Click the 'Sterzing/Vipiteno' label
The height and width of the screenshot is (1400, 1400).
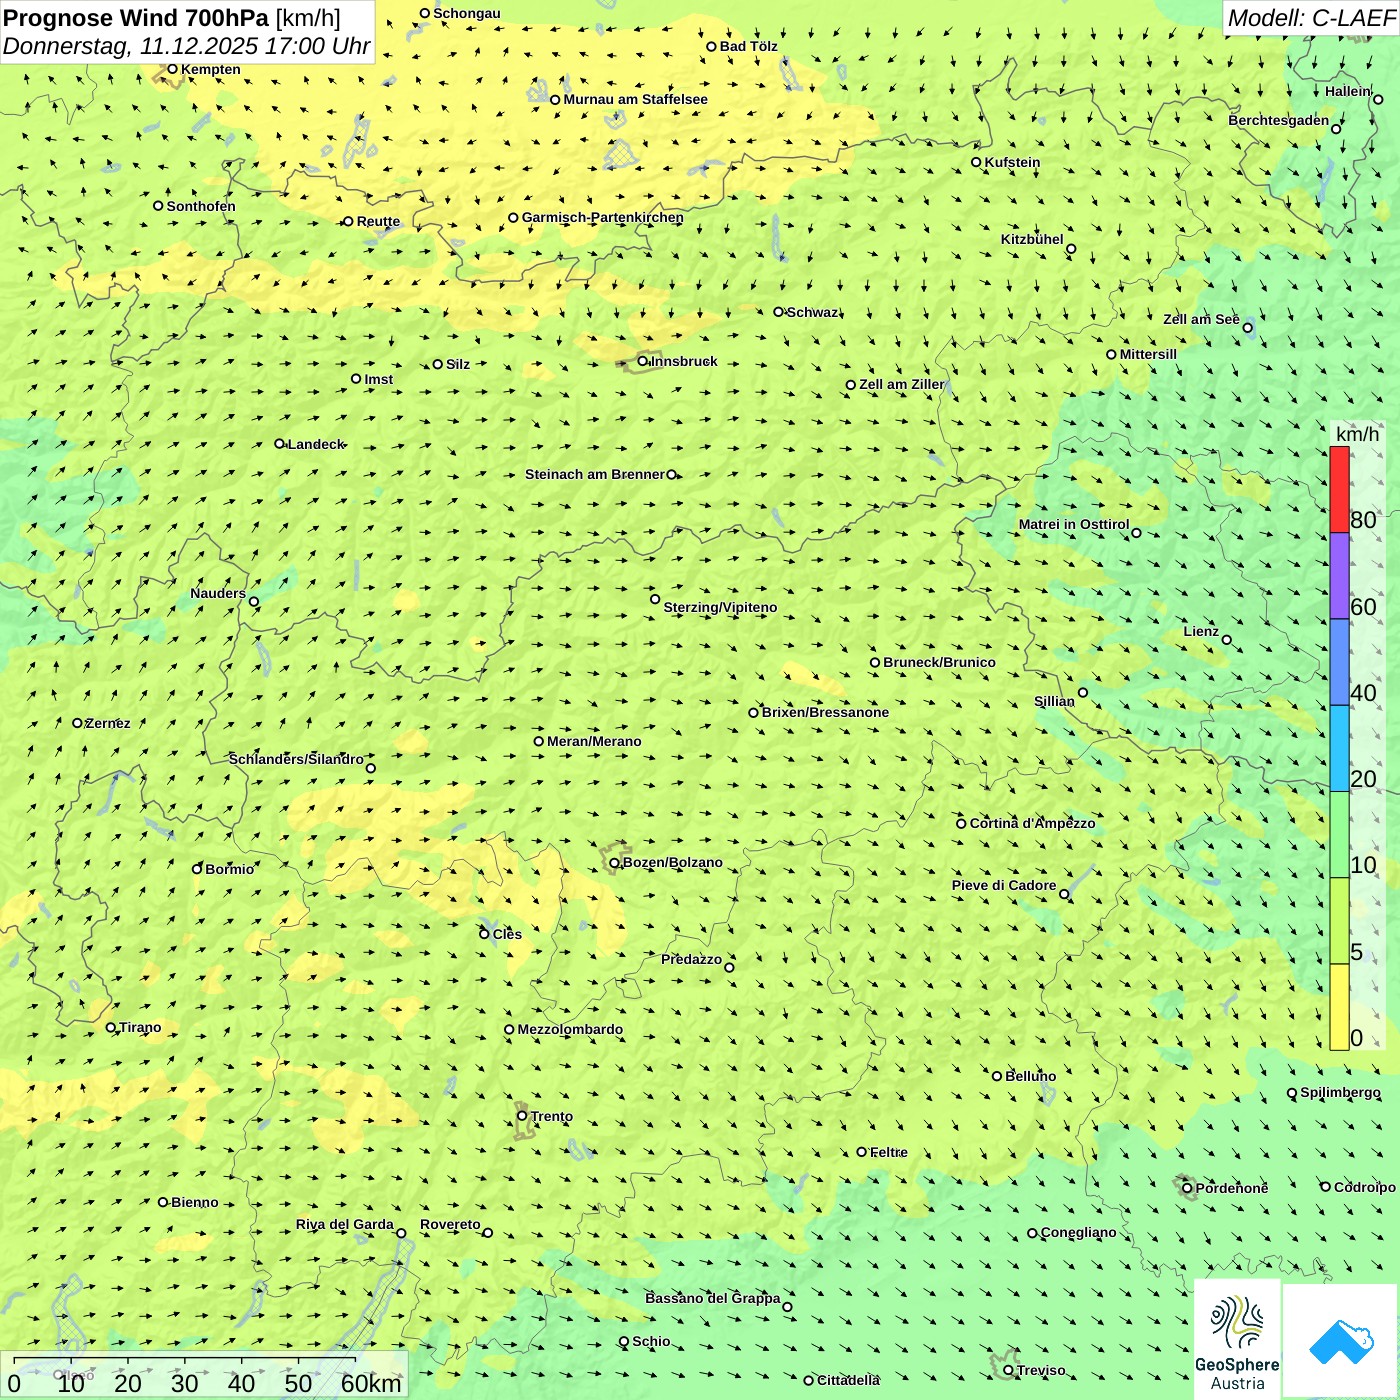click(720, 607)
